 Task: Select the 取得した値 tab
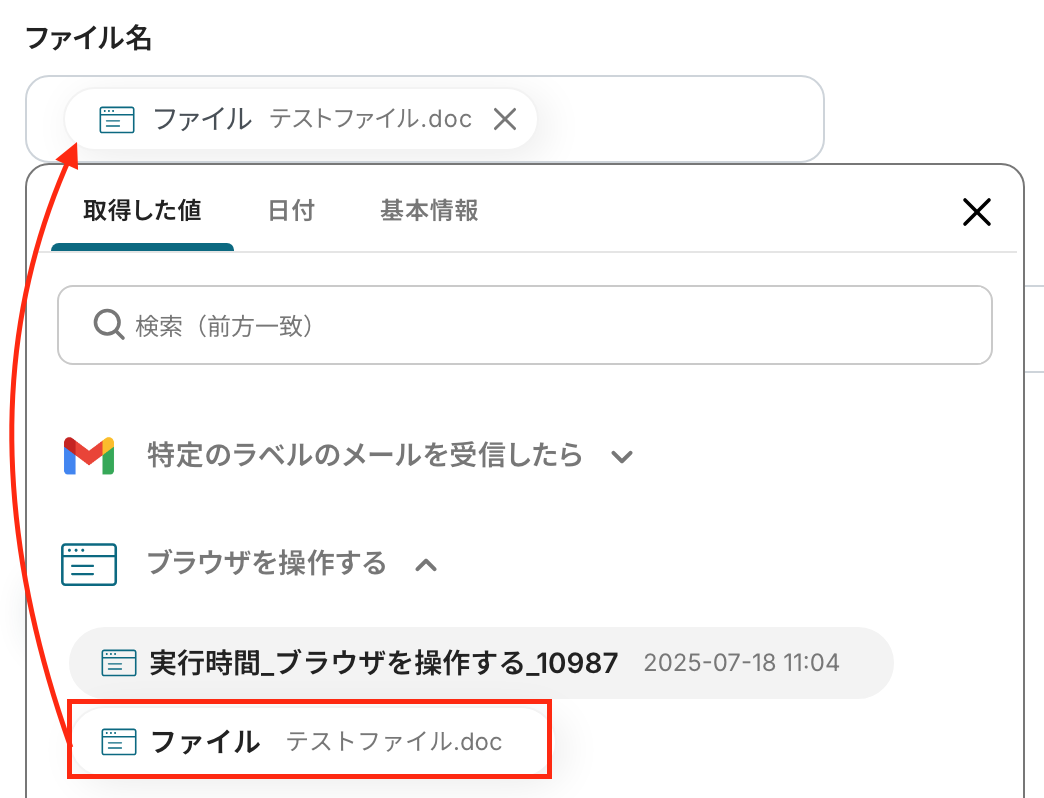click(142, 210)
